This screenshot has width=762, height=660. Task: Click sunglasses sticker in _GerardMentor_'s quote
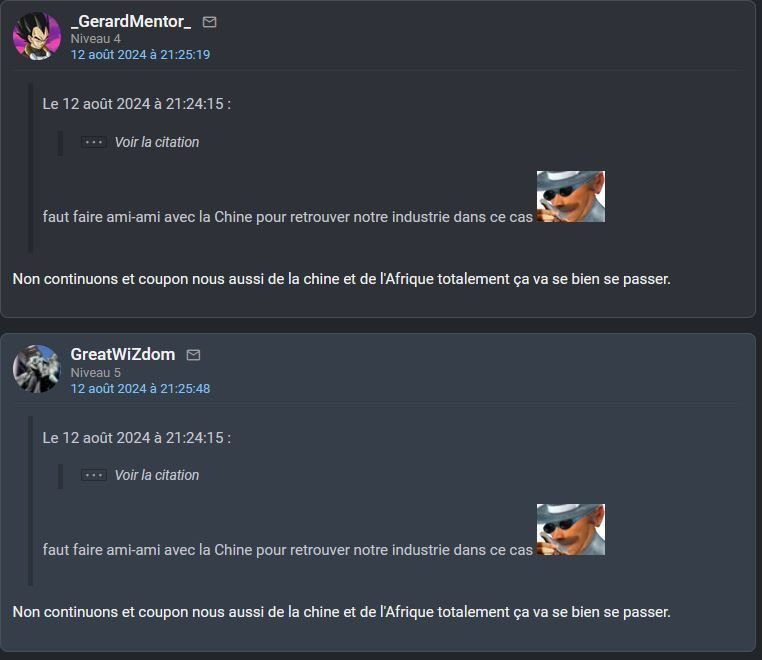click(x=571, y=196)
